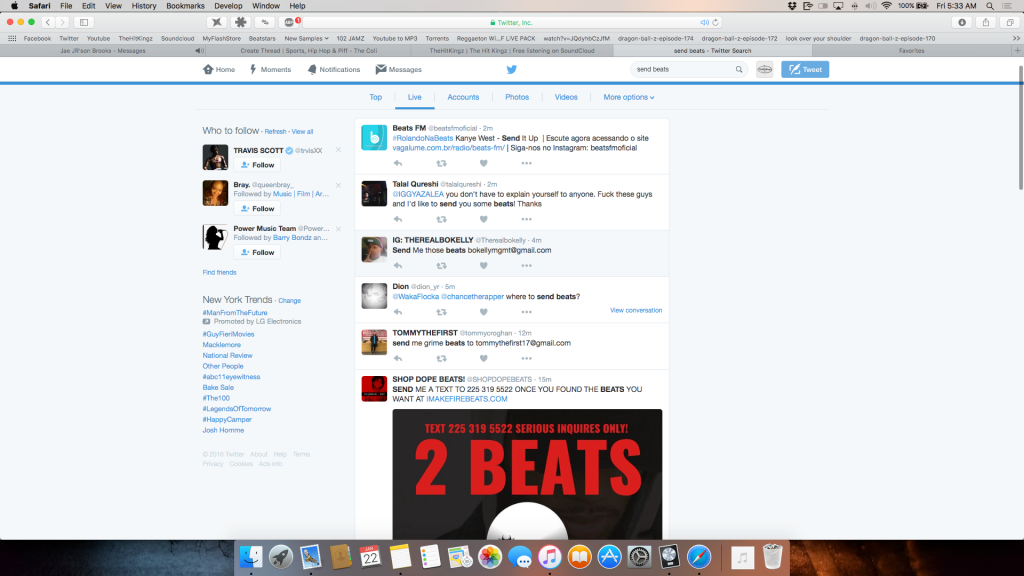
Task: Open the Videos results tab
Action: click(566, 97)
